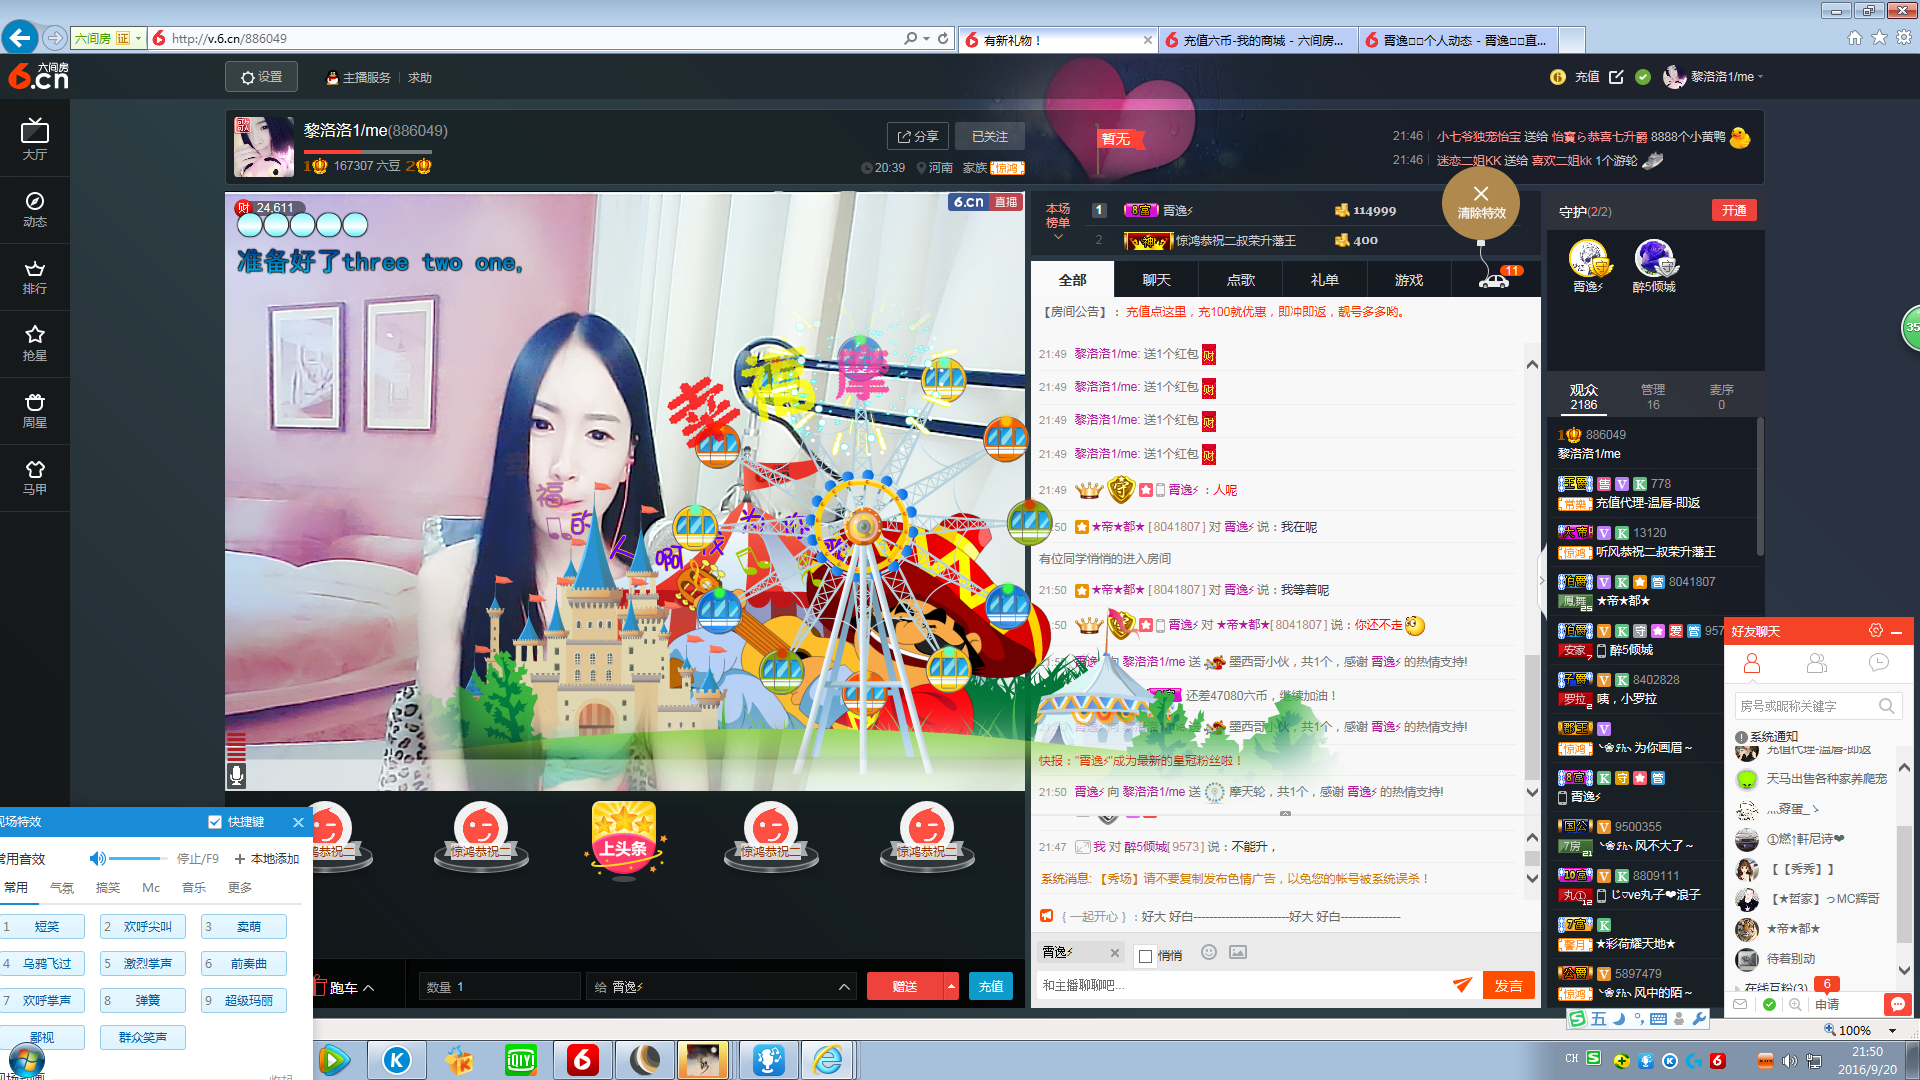
Task: Open the arrow dropdown beside 赠送 button
Action: (x=951, y=986)
